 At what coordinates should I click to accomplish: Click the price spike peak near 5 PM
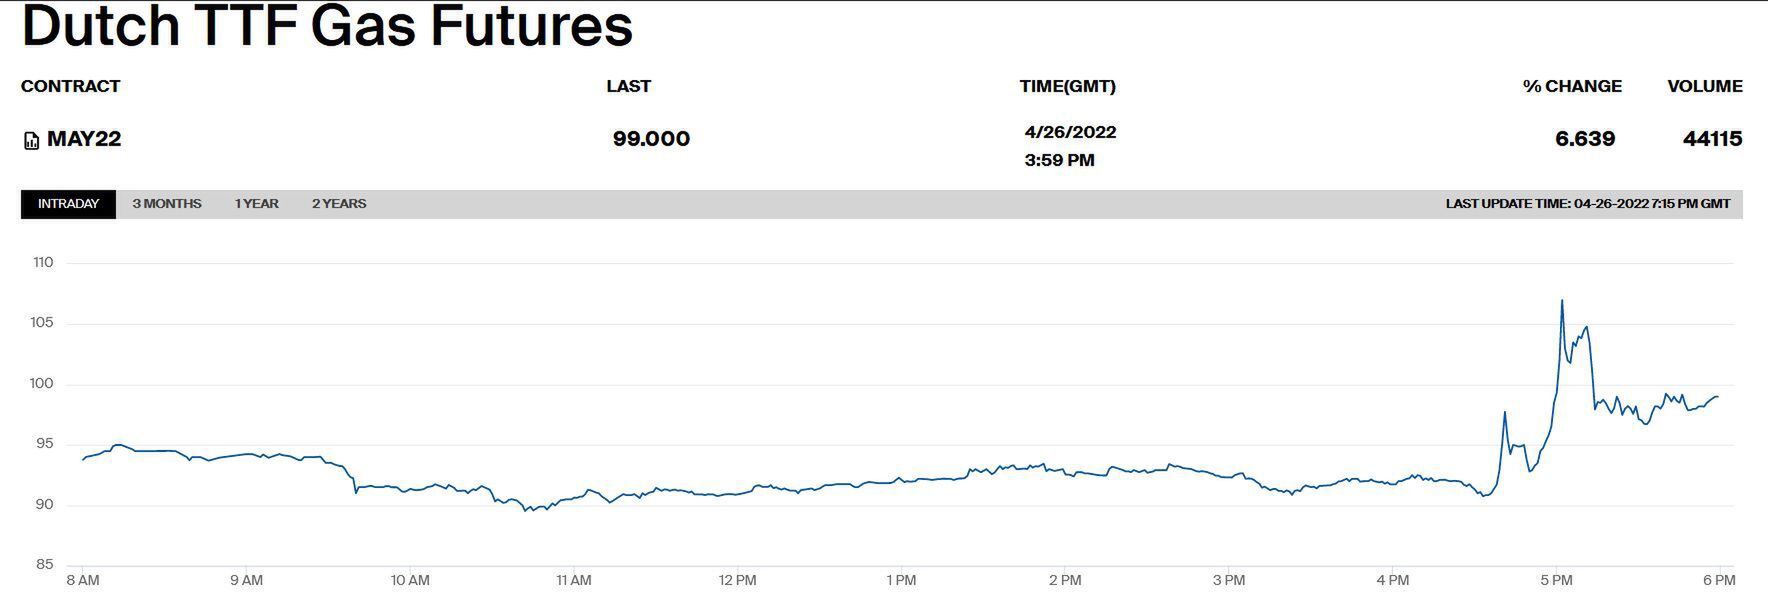click(x=1562, y=301)
